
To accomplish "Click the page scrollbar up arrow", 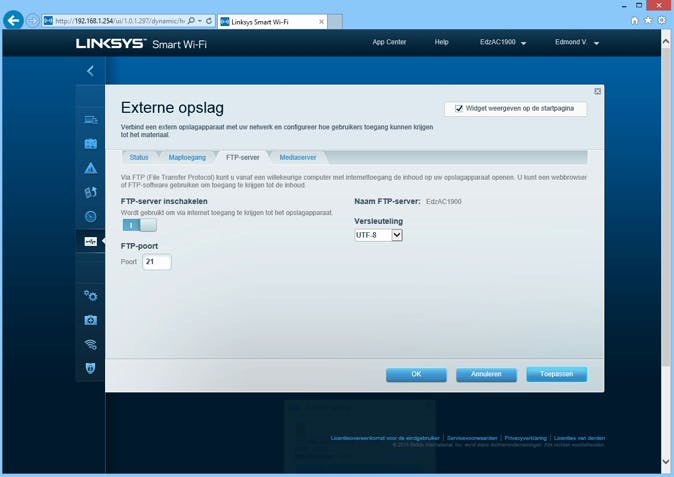I will 666,42.
